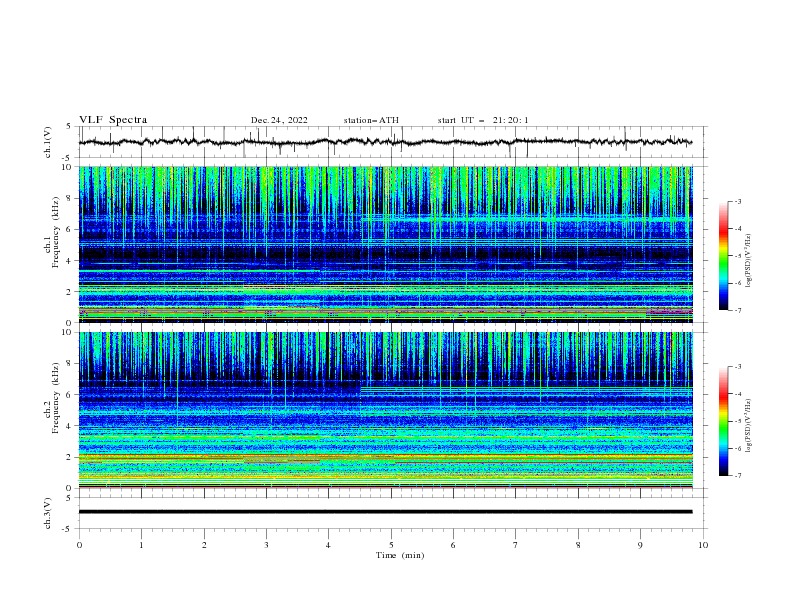Click the ch.1 waveform trace
792x612 pixels.
[385, 142]
